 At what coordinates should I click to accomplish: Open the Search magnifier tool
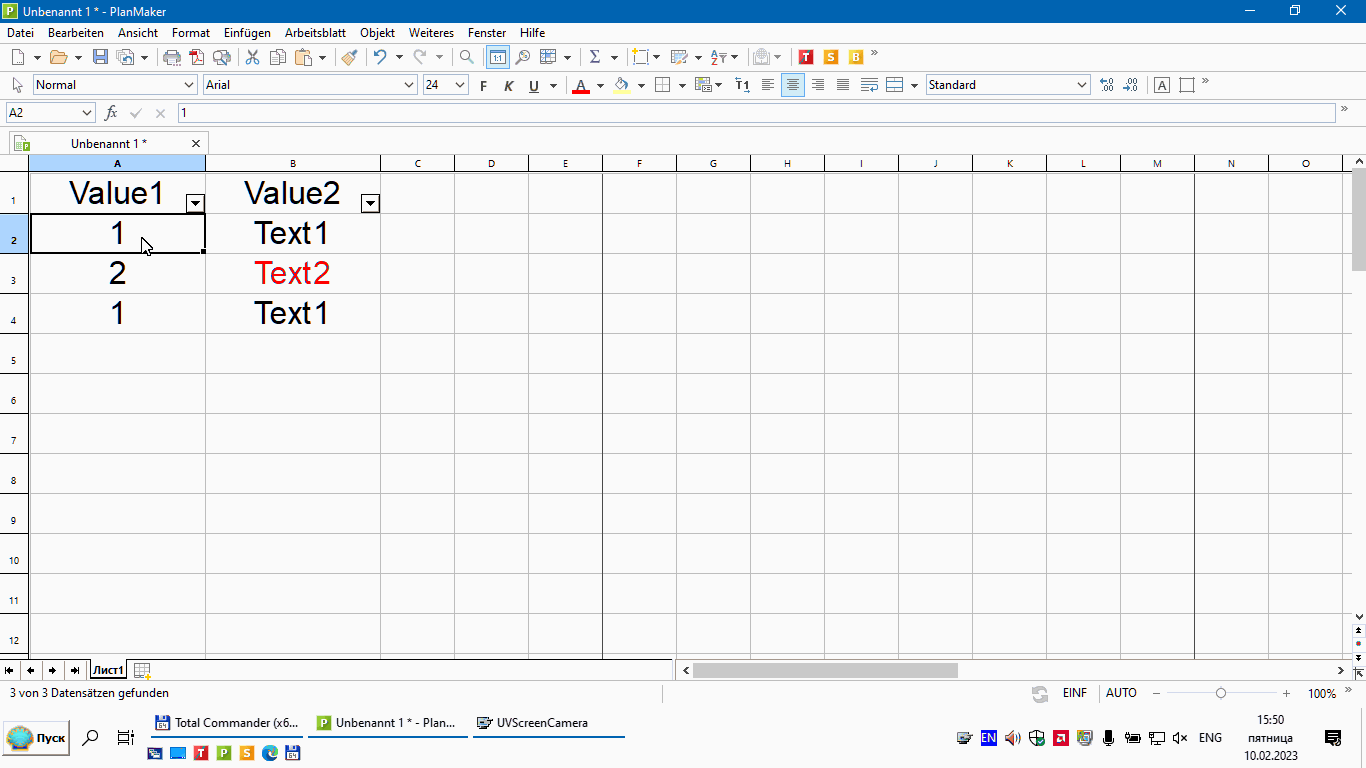pyautogui.click(x=467, y=57)
